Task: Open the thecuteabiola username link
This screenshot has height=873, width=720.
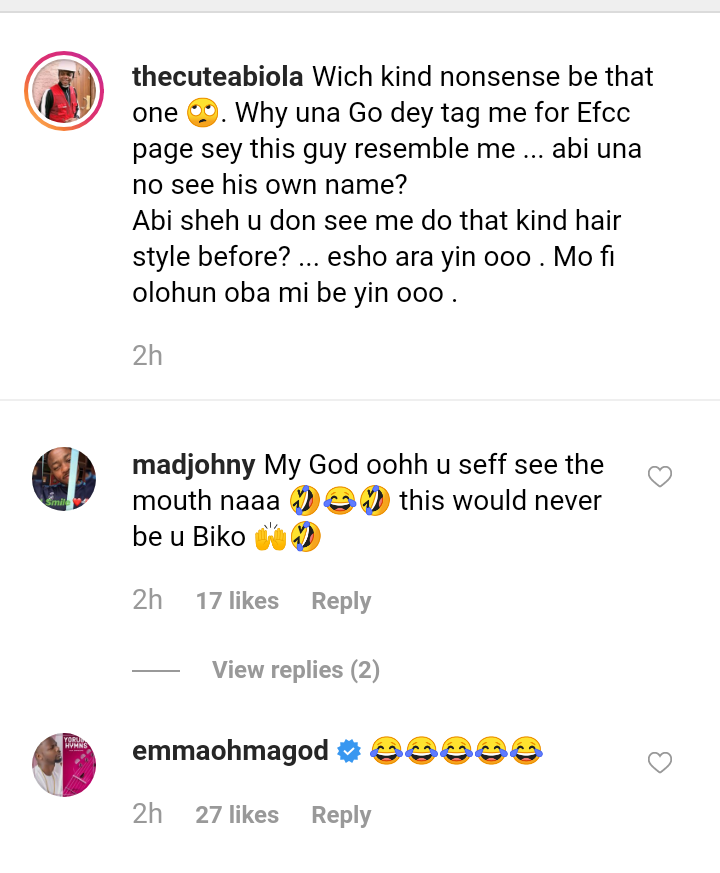Action: click(218, 77)
